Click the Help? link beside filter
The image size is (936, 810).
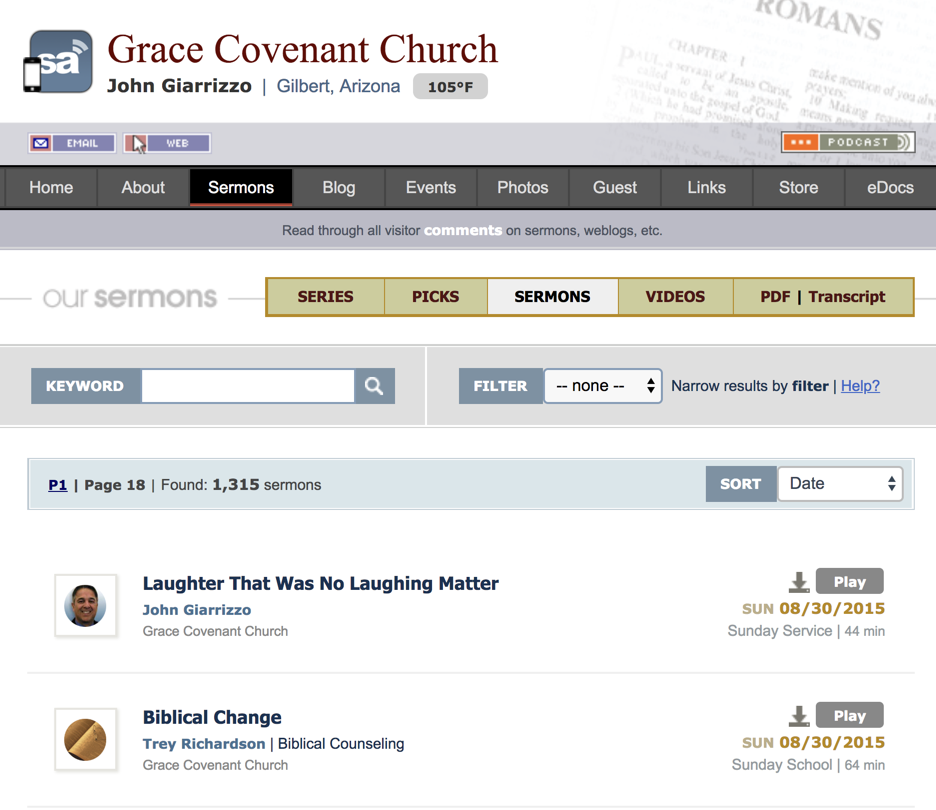(x=860, y=386)
